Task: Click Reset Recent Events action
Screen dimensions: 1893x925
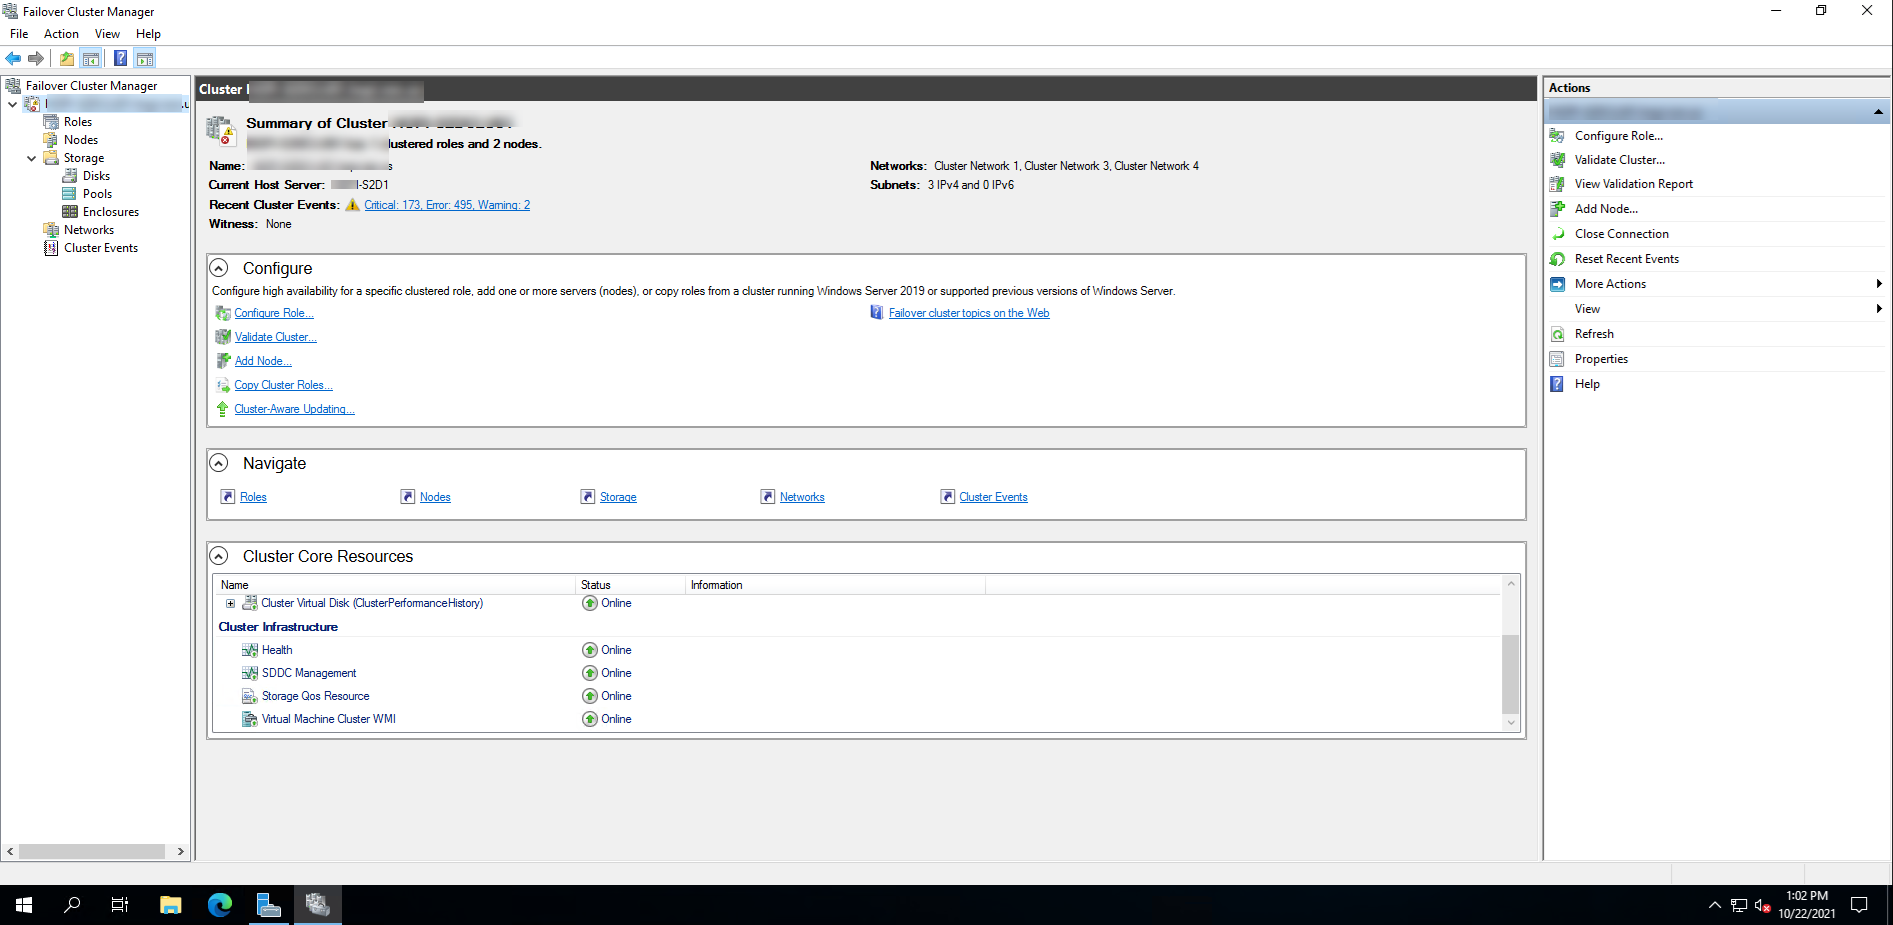Action: (x=1627, y=259)
